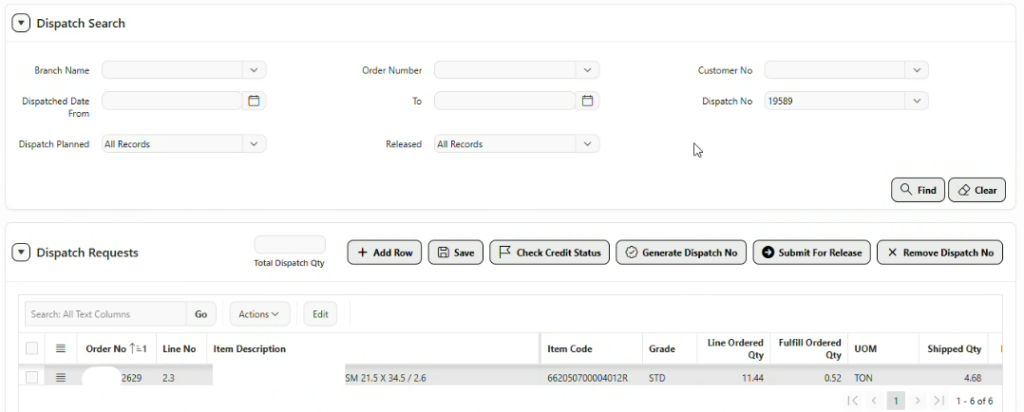Go to the last page of results
The width and height of the screenshot is (1024, 412).
[x=938, y=400]
